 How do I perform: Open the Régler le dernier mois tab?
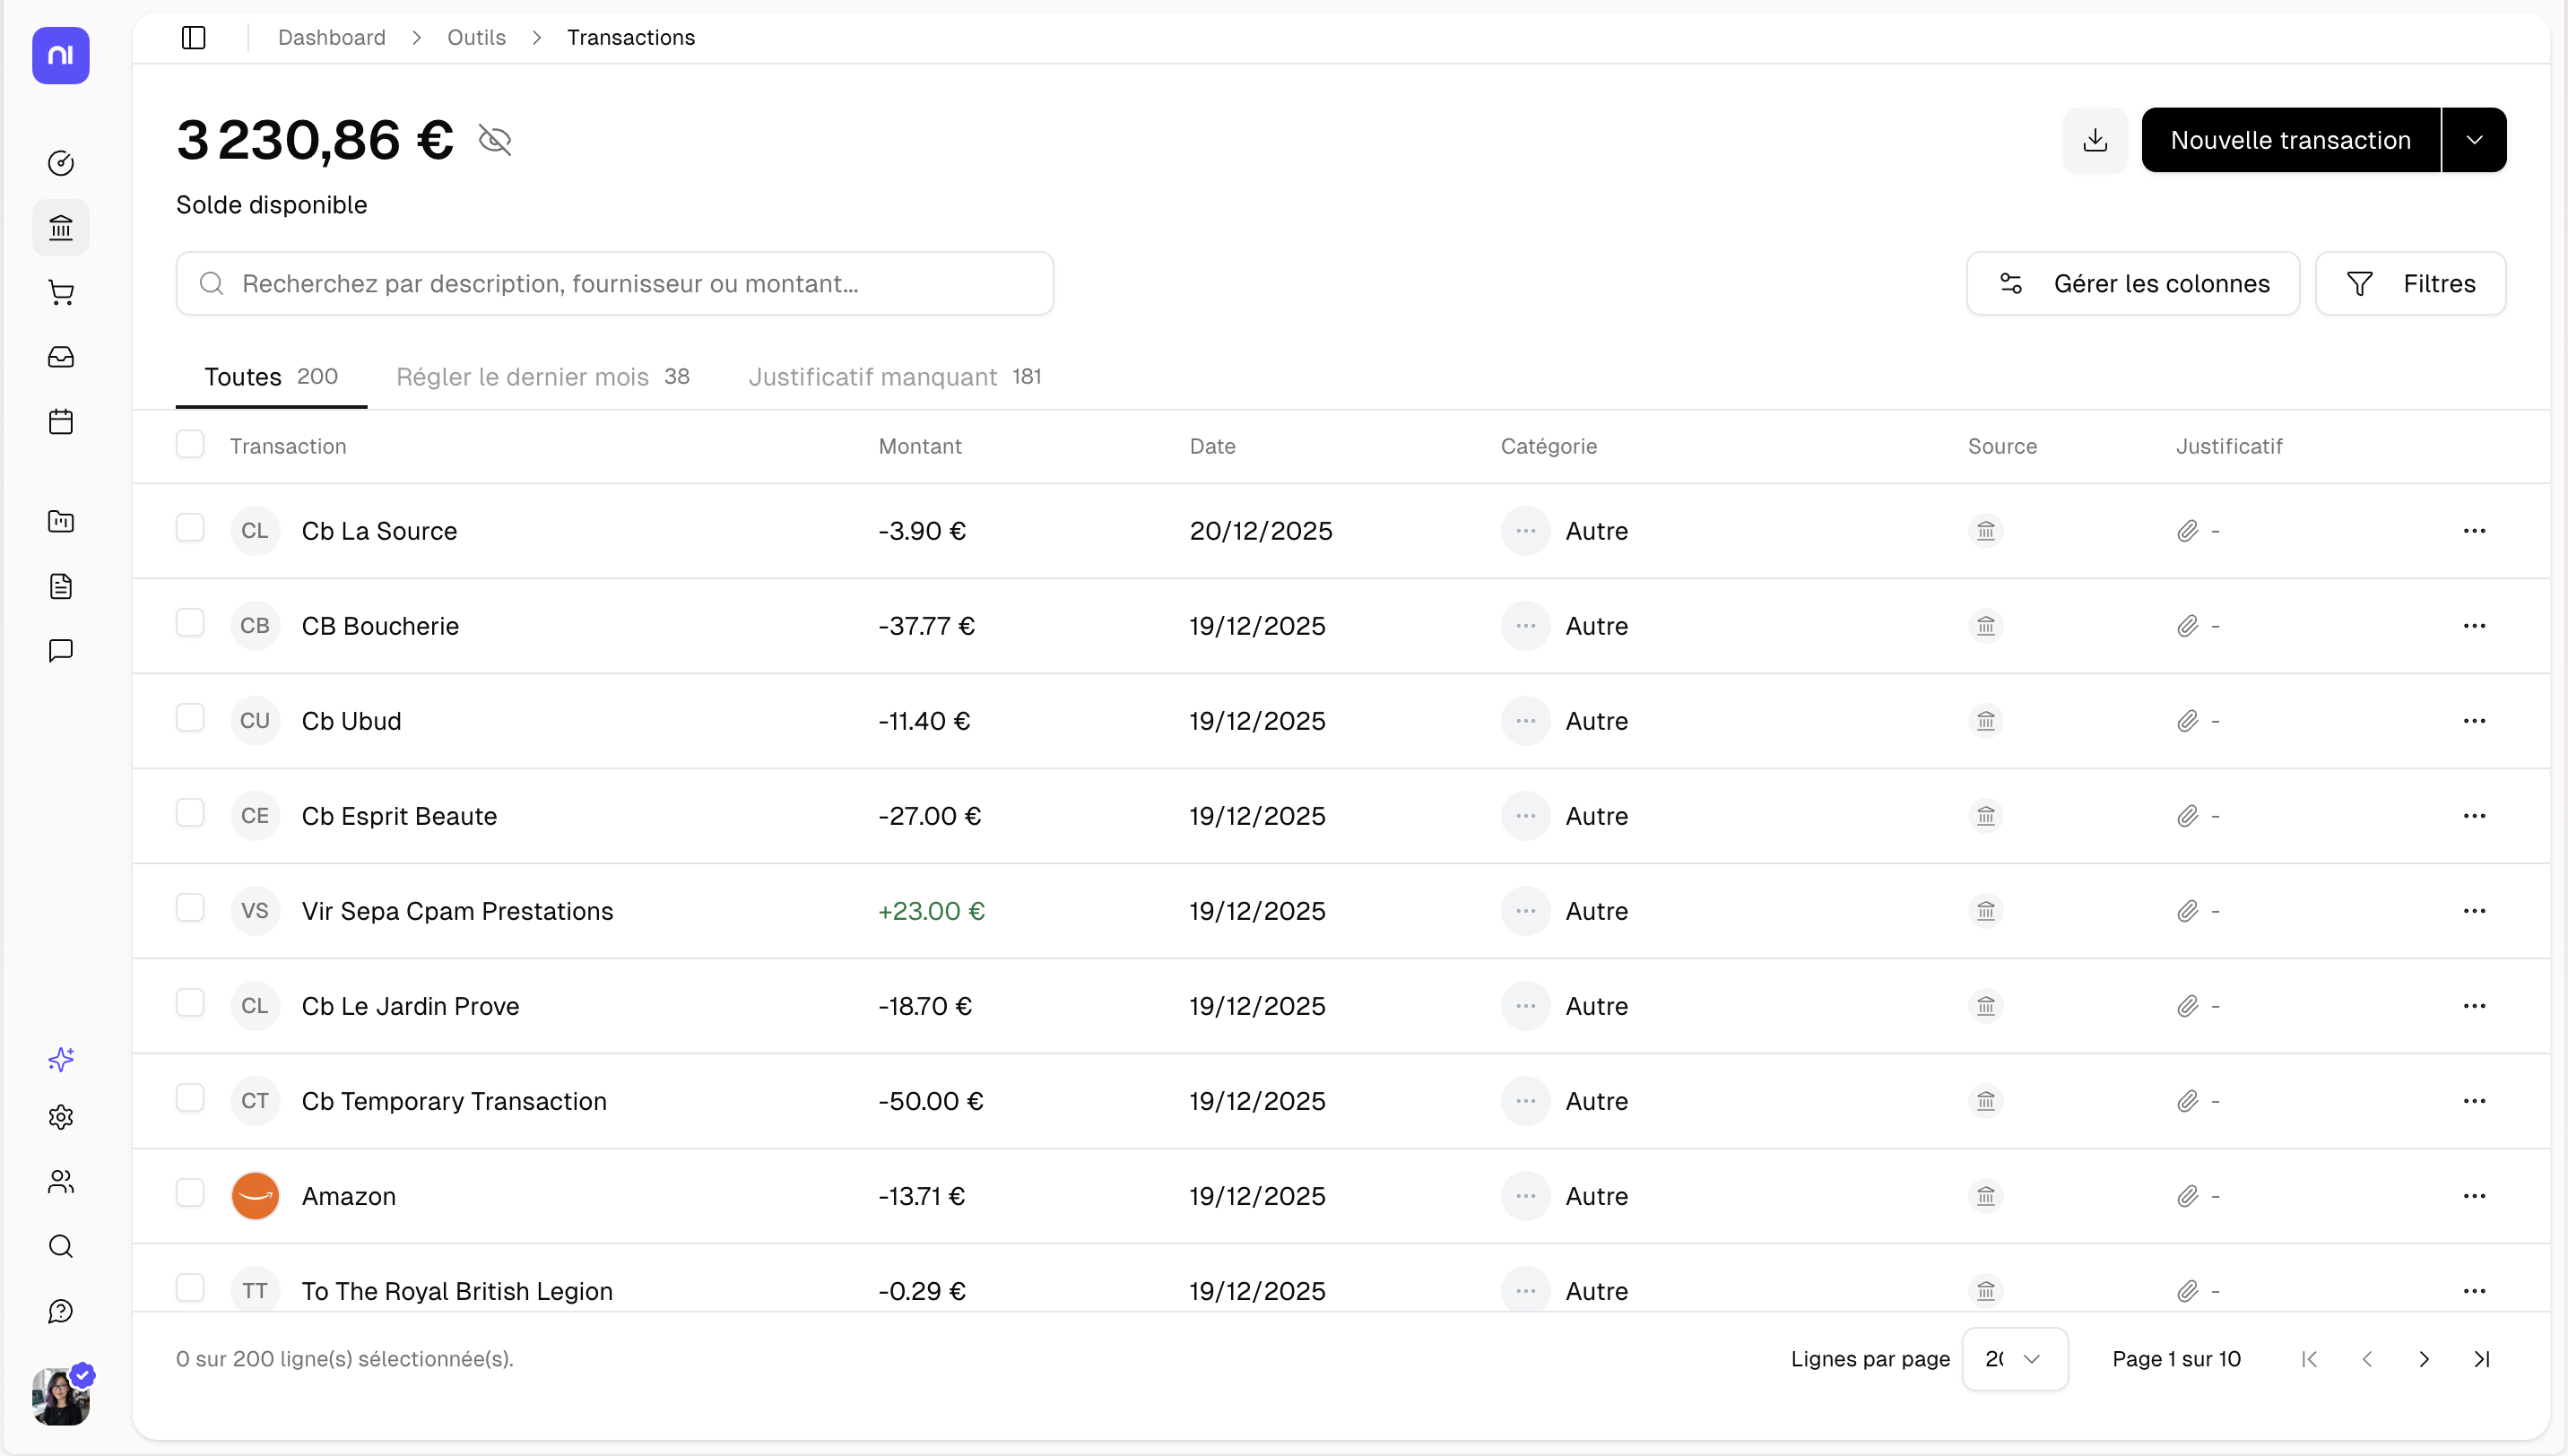click(521, 377)
